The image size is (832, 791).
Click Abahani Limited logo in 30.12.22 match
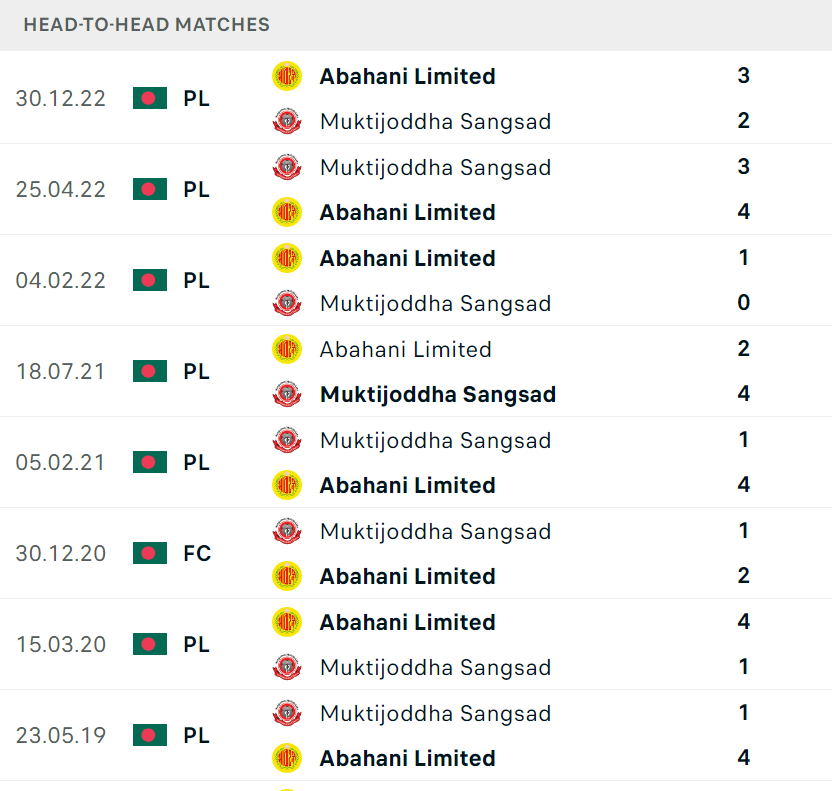(x=287, y=76)
